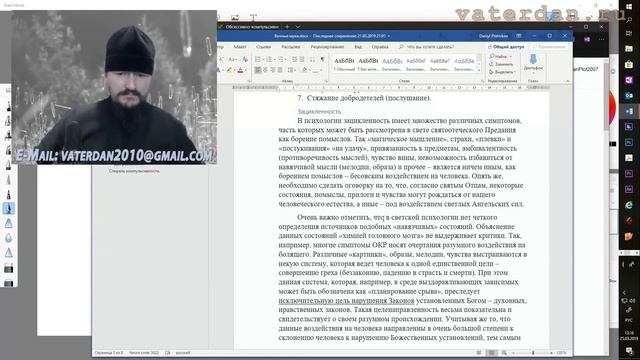The image size is (640, 360).
Task: Click the SketchBook text tool (T)
Action: [x=253, y=17]
